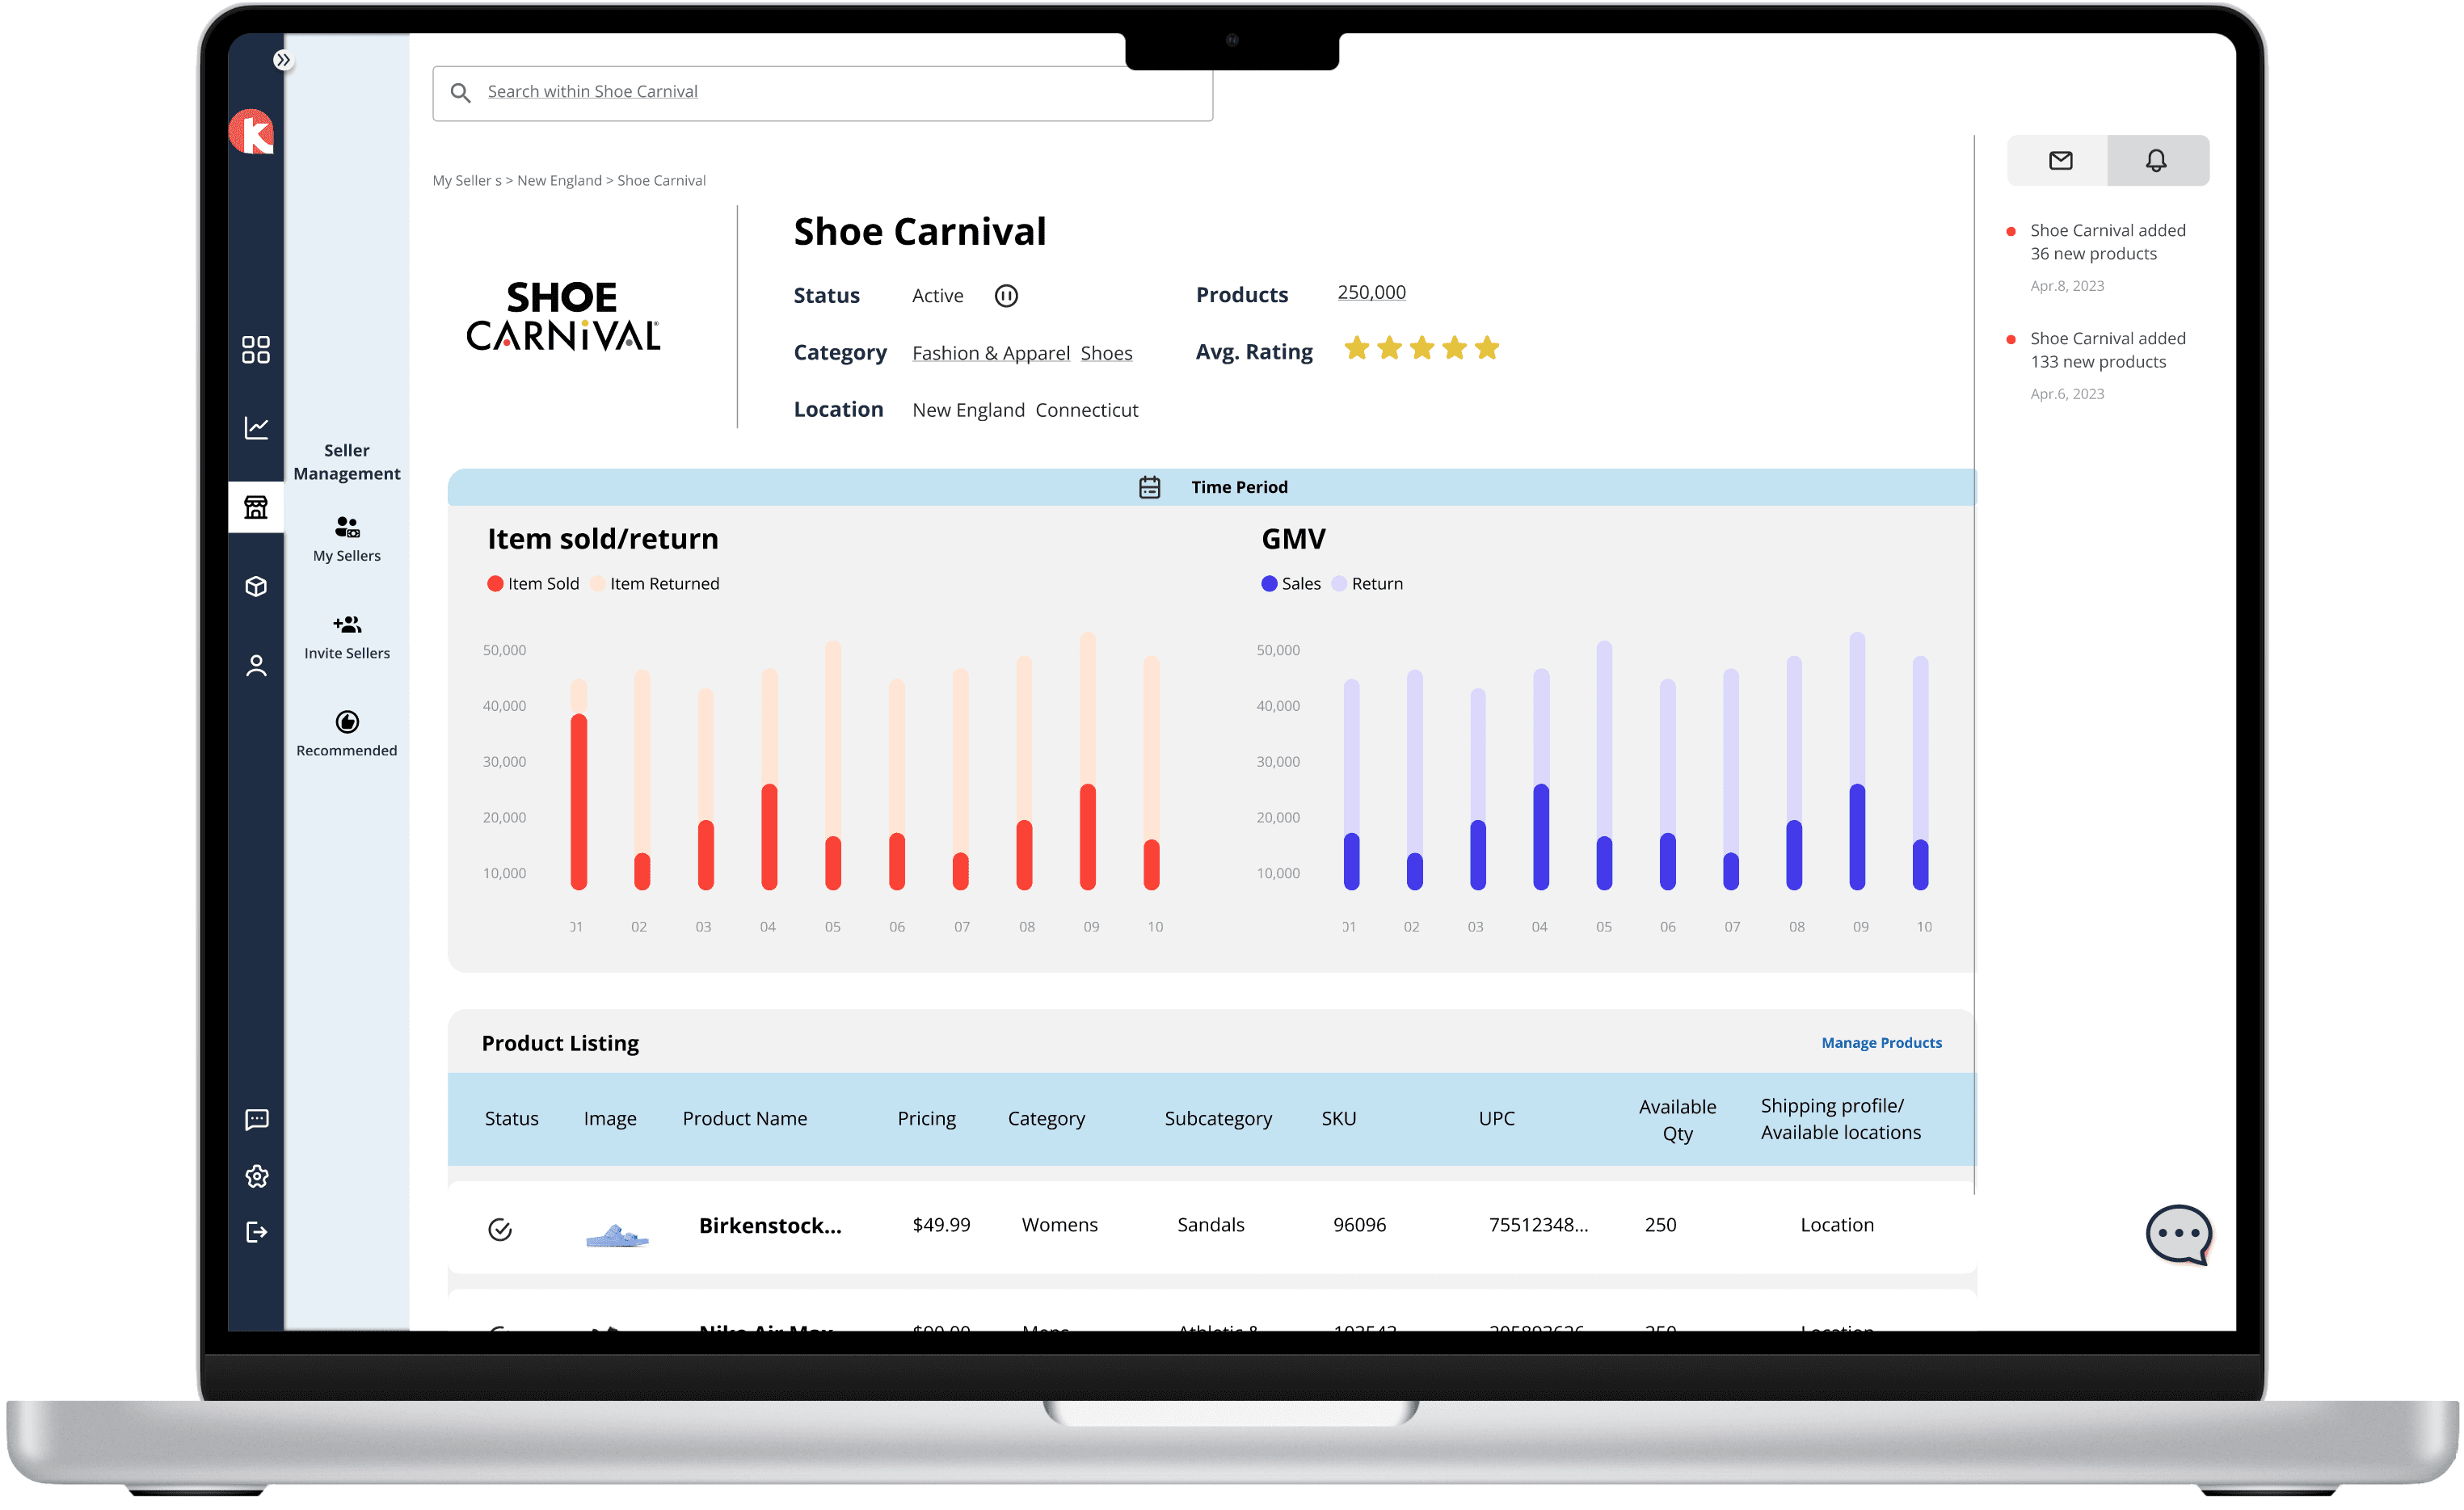Open Time Period calendar selector
This screenshot has width=2464, height=1510.
(x=1212, y=487)
